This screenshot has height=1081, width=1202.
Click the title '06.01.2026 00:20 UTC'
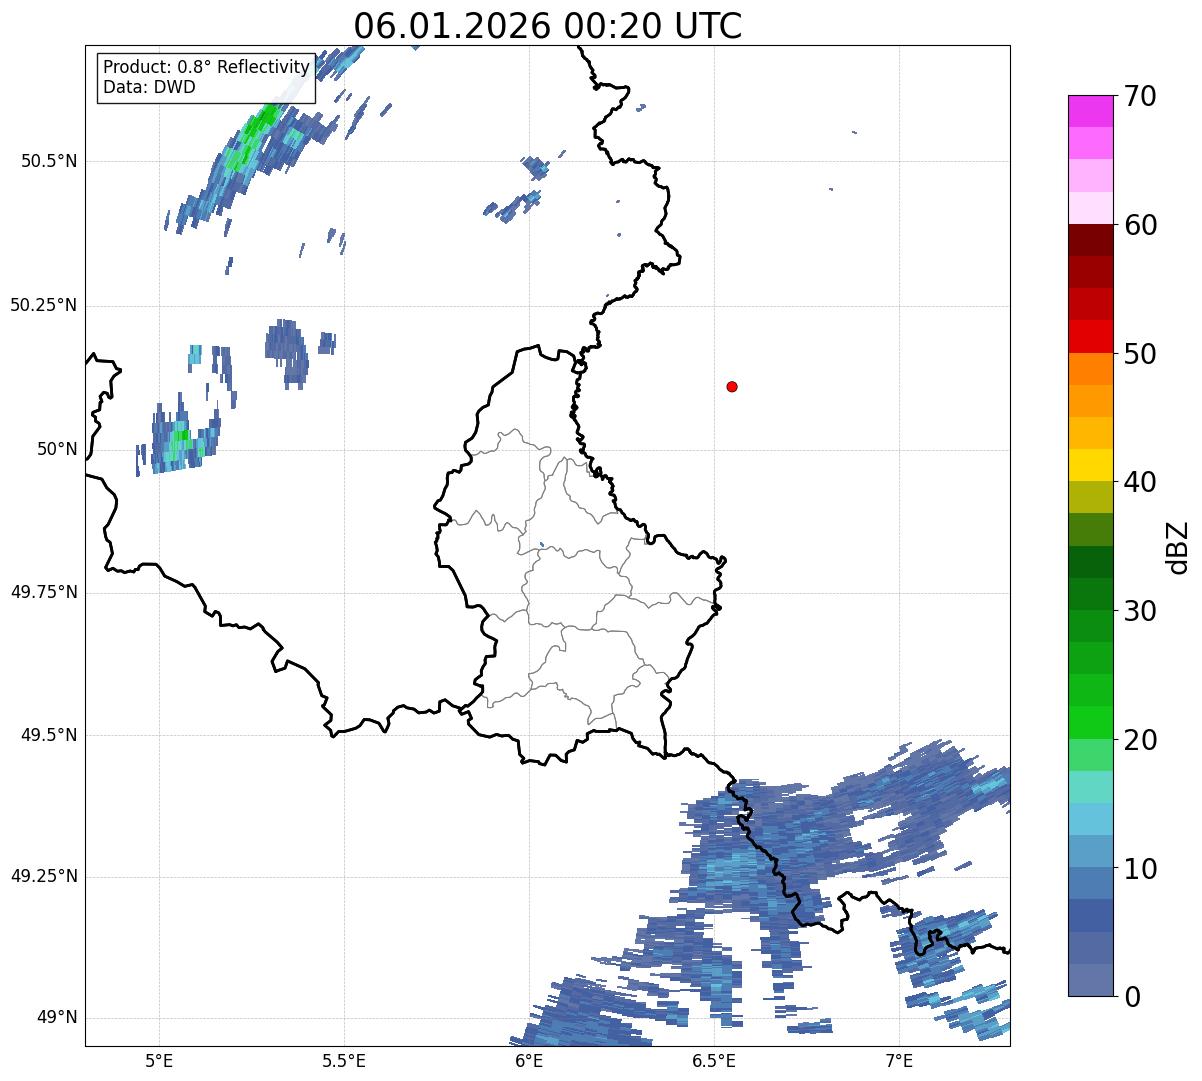pos(548,26)
